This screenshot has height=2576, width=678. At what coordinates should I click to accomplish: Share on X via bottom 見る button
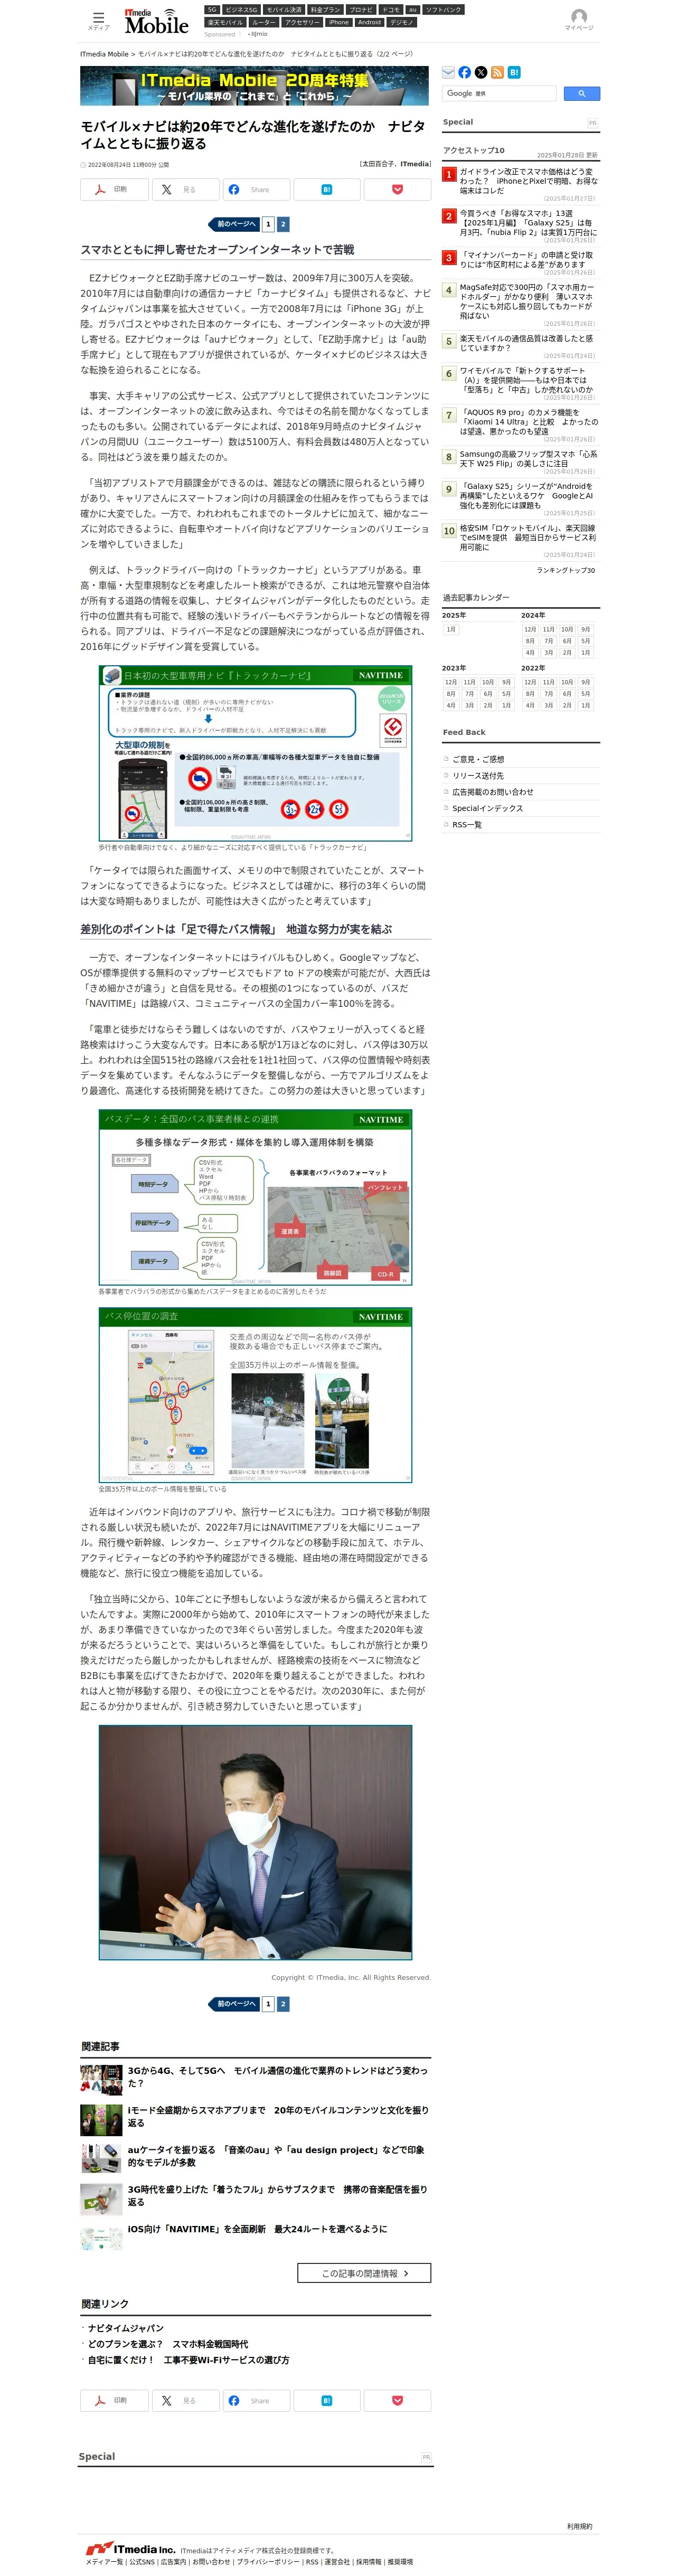coord(185,2400)
